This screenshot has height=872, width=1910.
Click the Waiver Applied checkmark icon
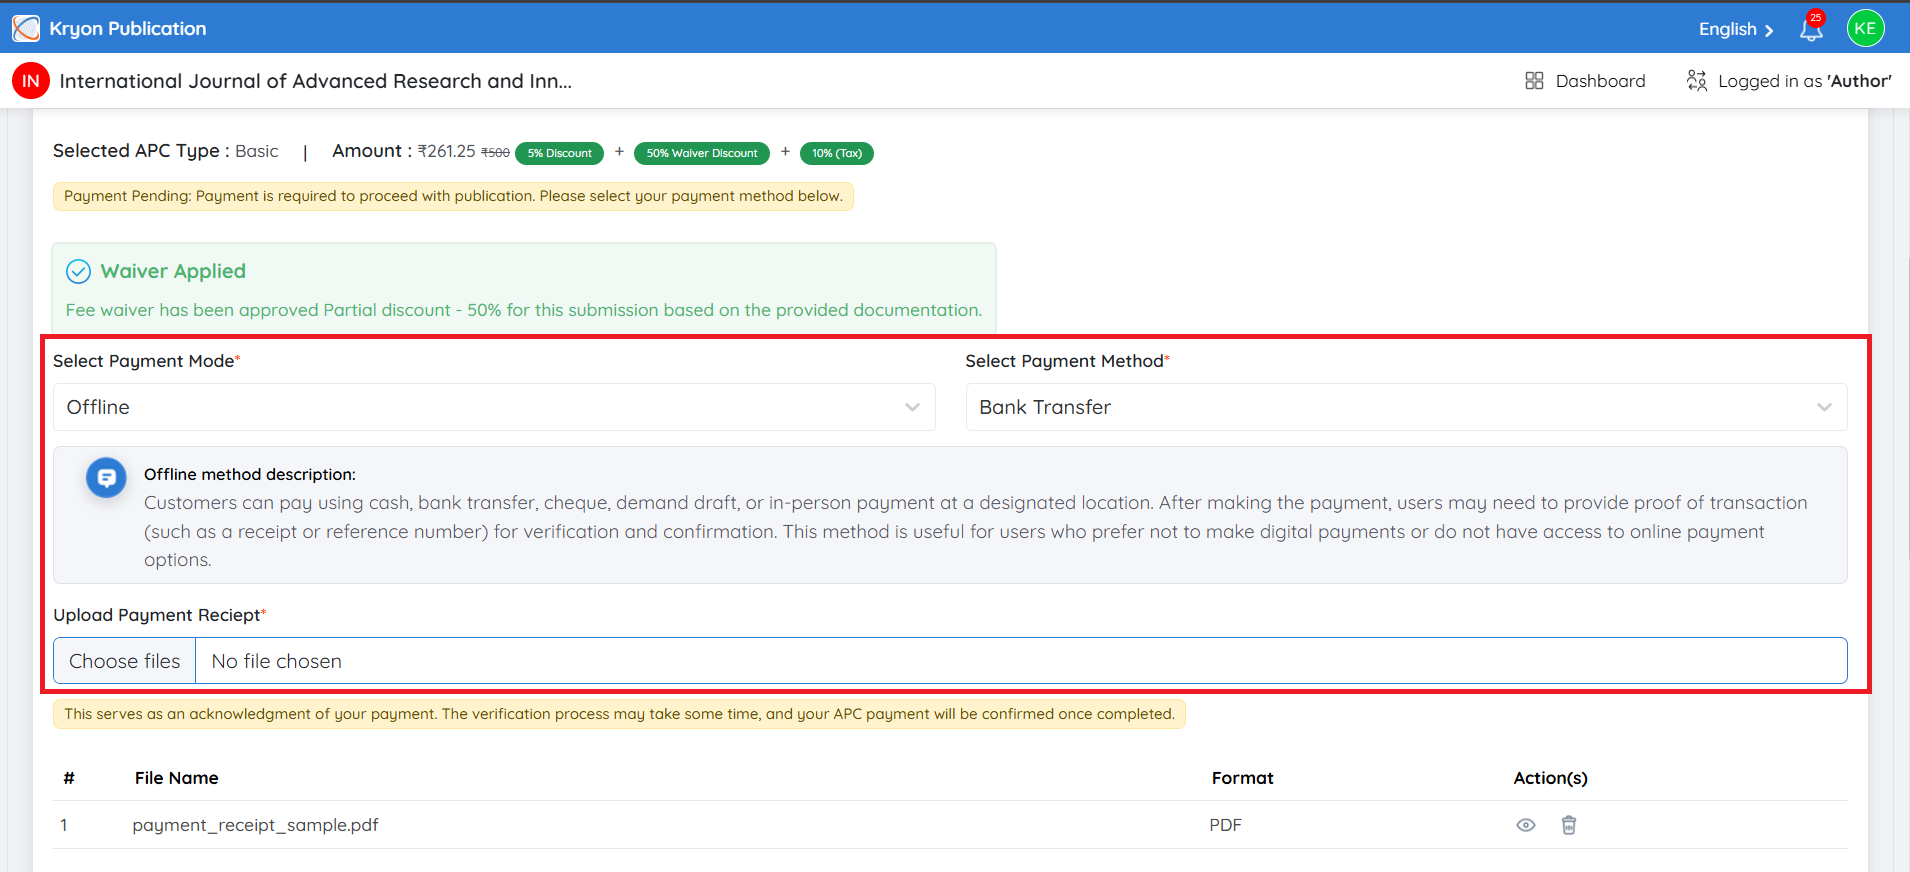click(78, 271)
